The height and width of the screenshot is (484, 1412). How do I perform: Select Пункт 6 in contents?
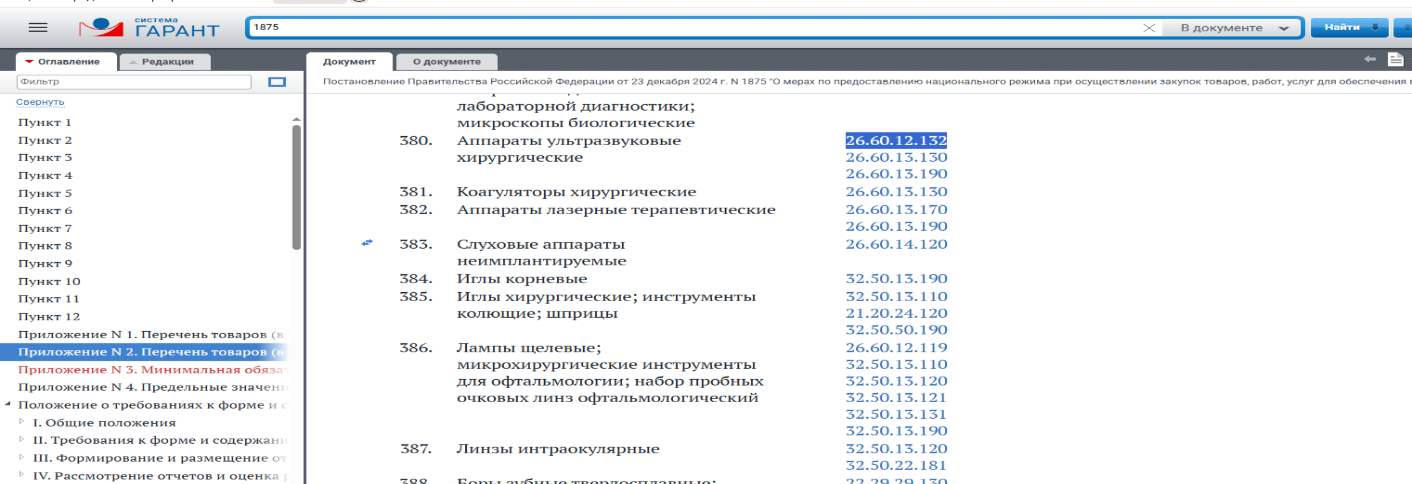pos(45,210)
